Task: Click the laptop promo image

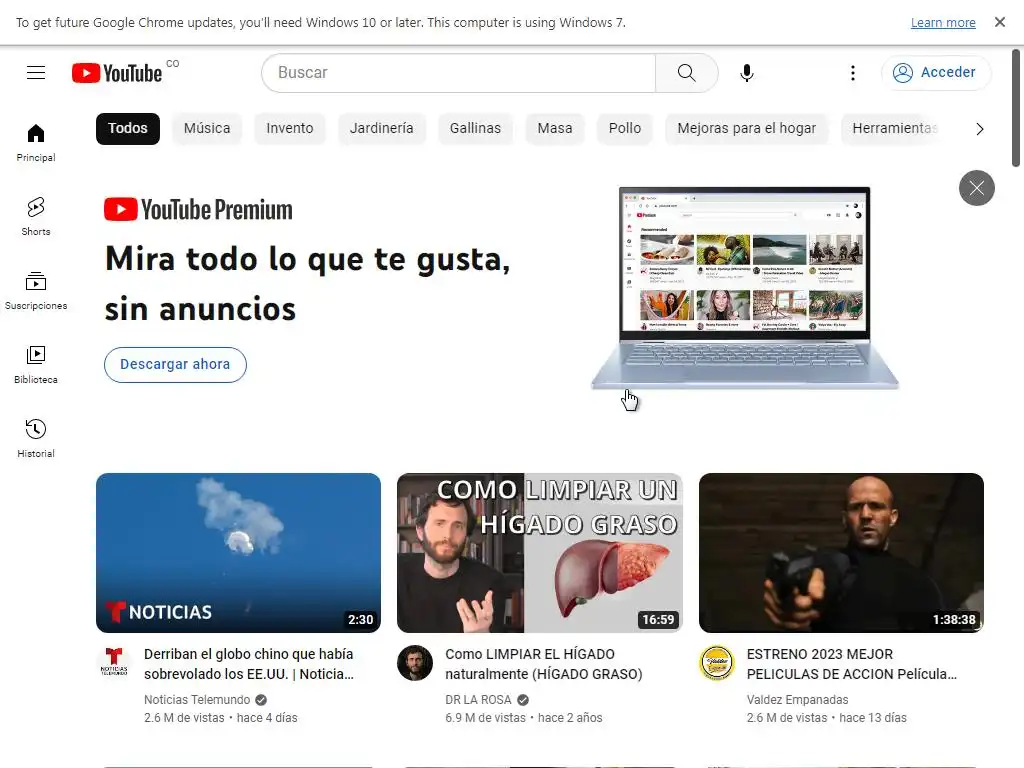Action: click(744, 288)
